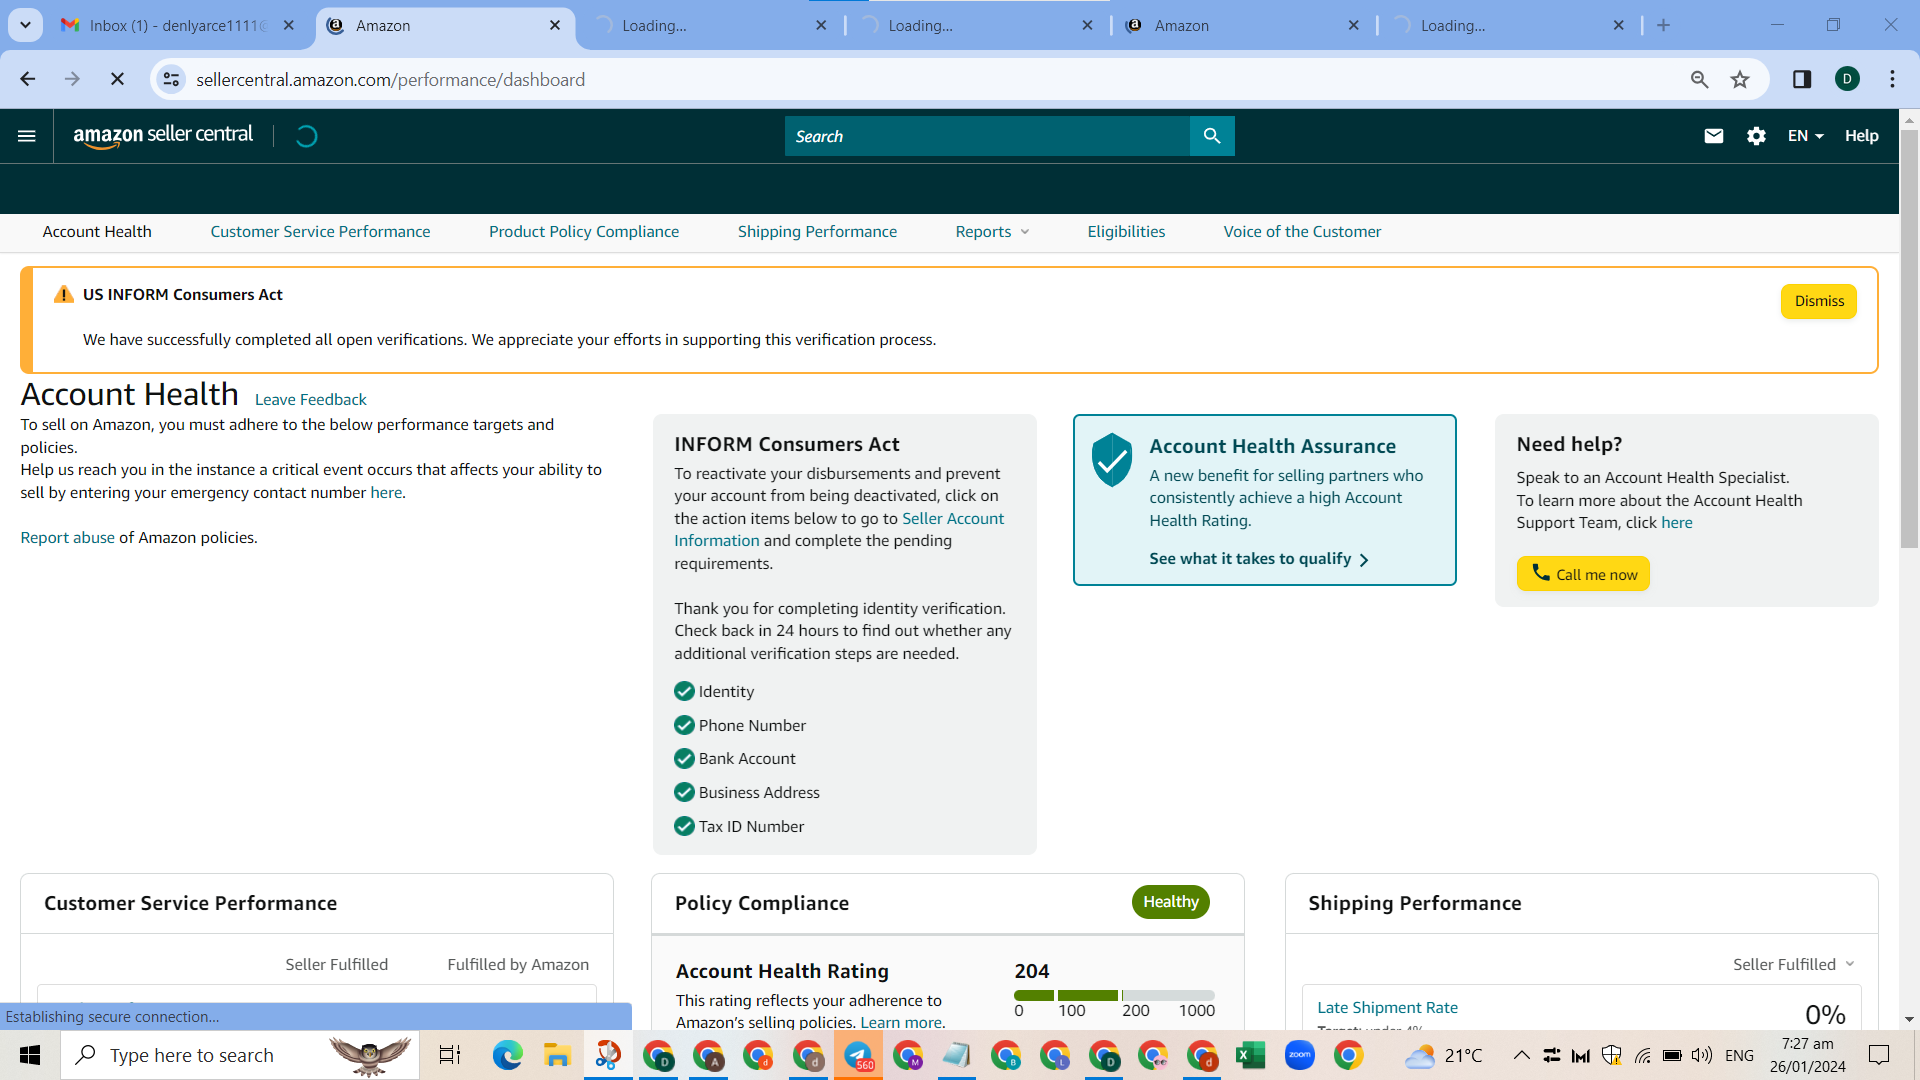Focus the Seller Central search field

987,136
